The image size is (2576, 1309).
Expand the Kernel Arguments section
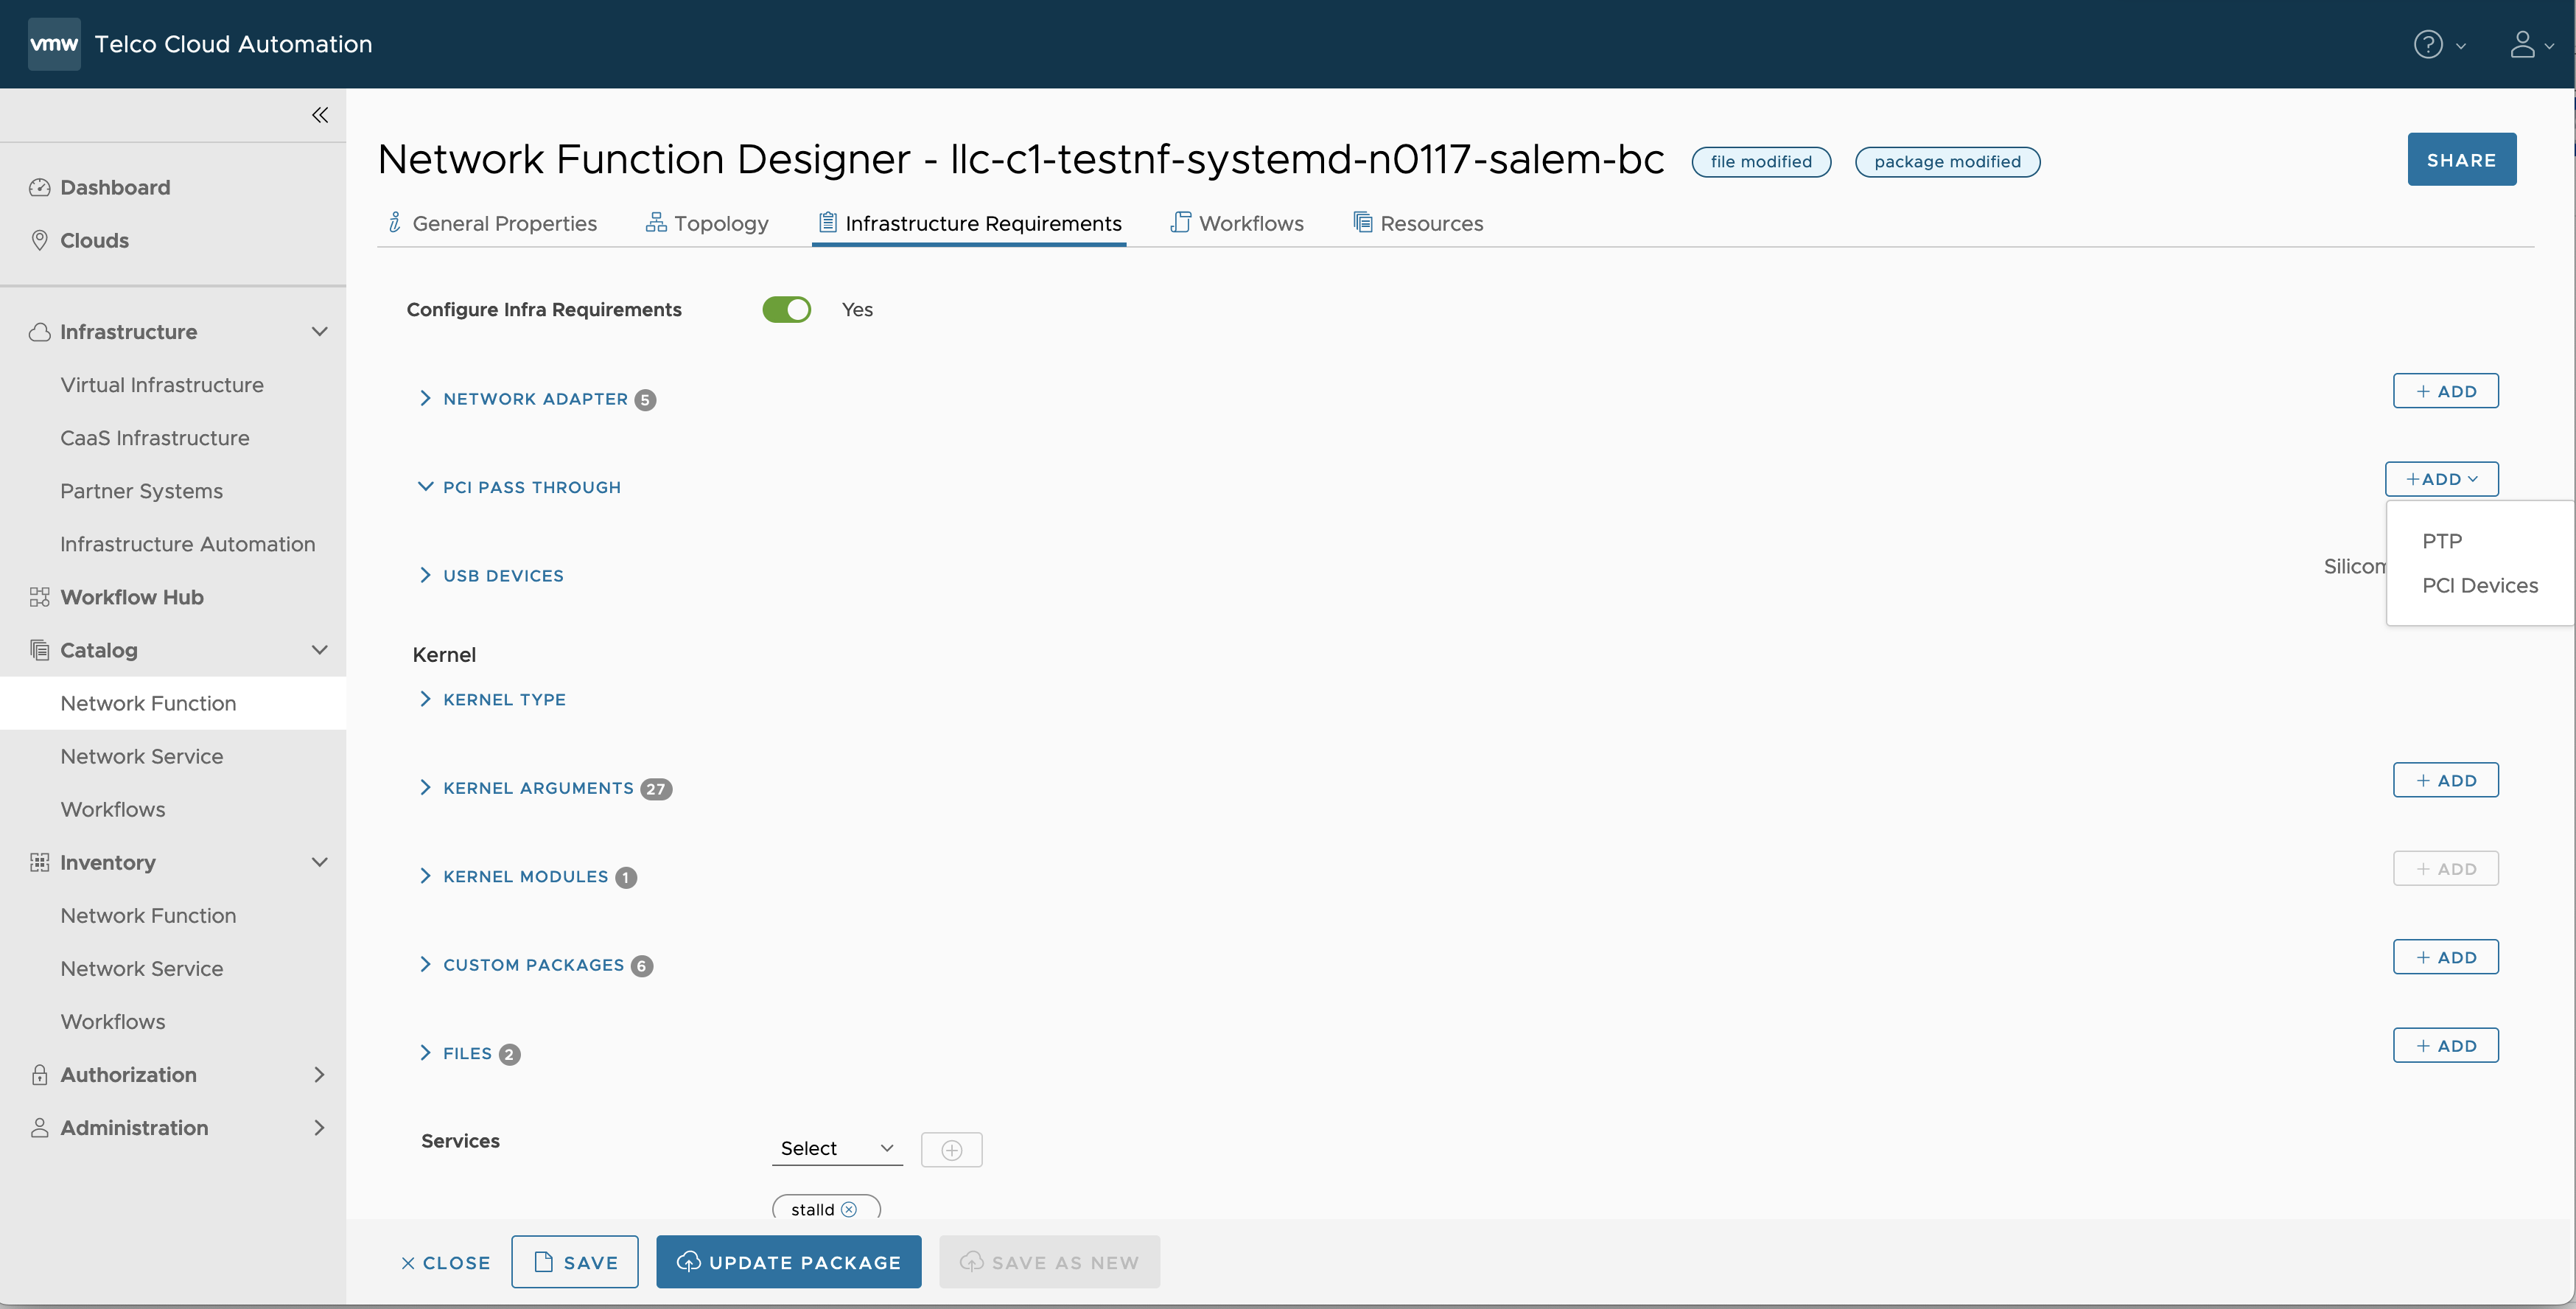coord(424,786)
